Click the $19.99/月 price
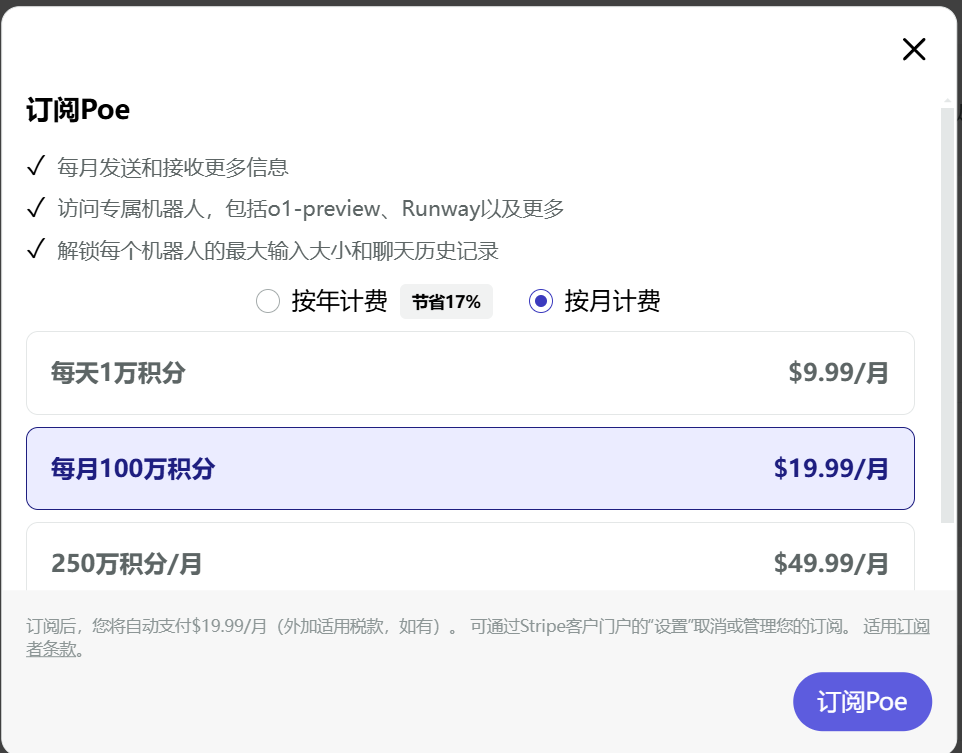This screenshot has height=753, width=962. coord(831,469)
